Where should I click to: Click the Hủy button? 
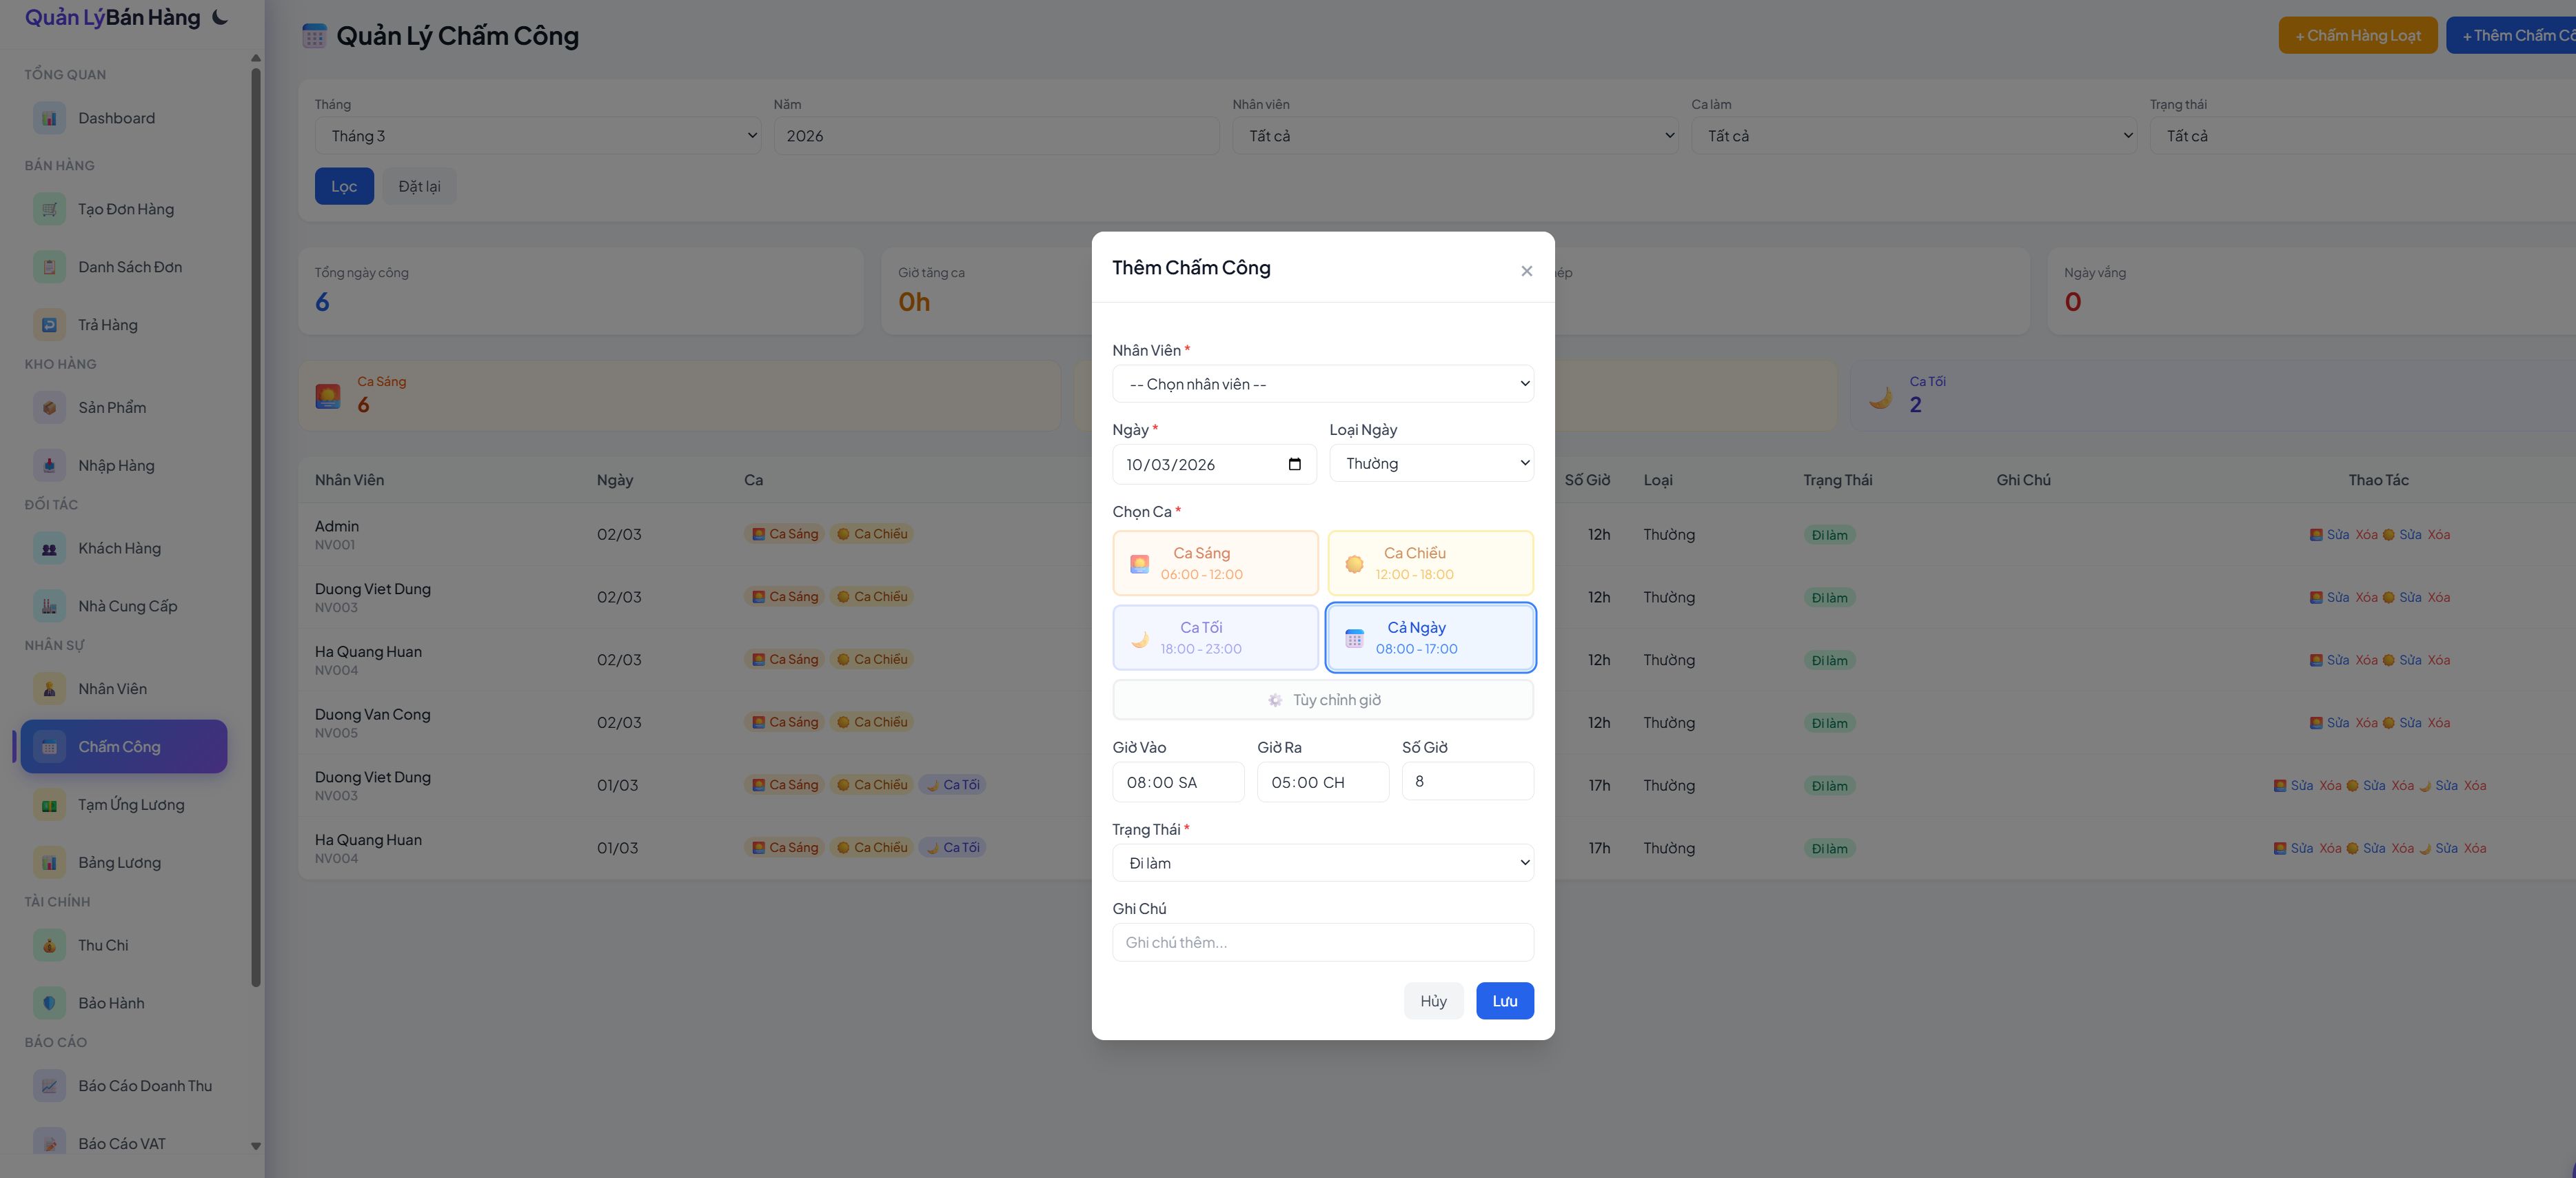[1432, 1001]
